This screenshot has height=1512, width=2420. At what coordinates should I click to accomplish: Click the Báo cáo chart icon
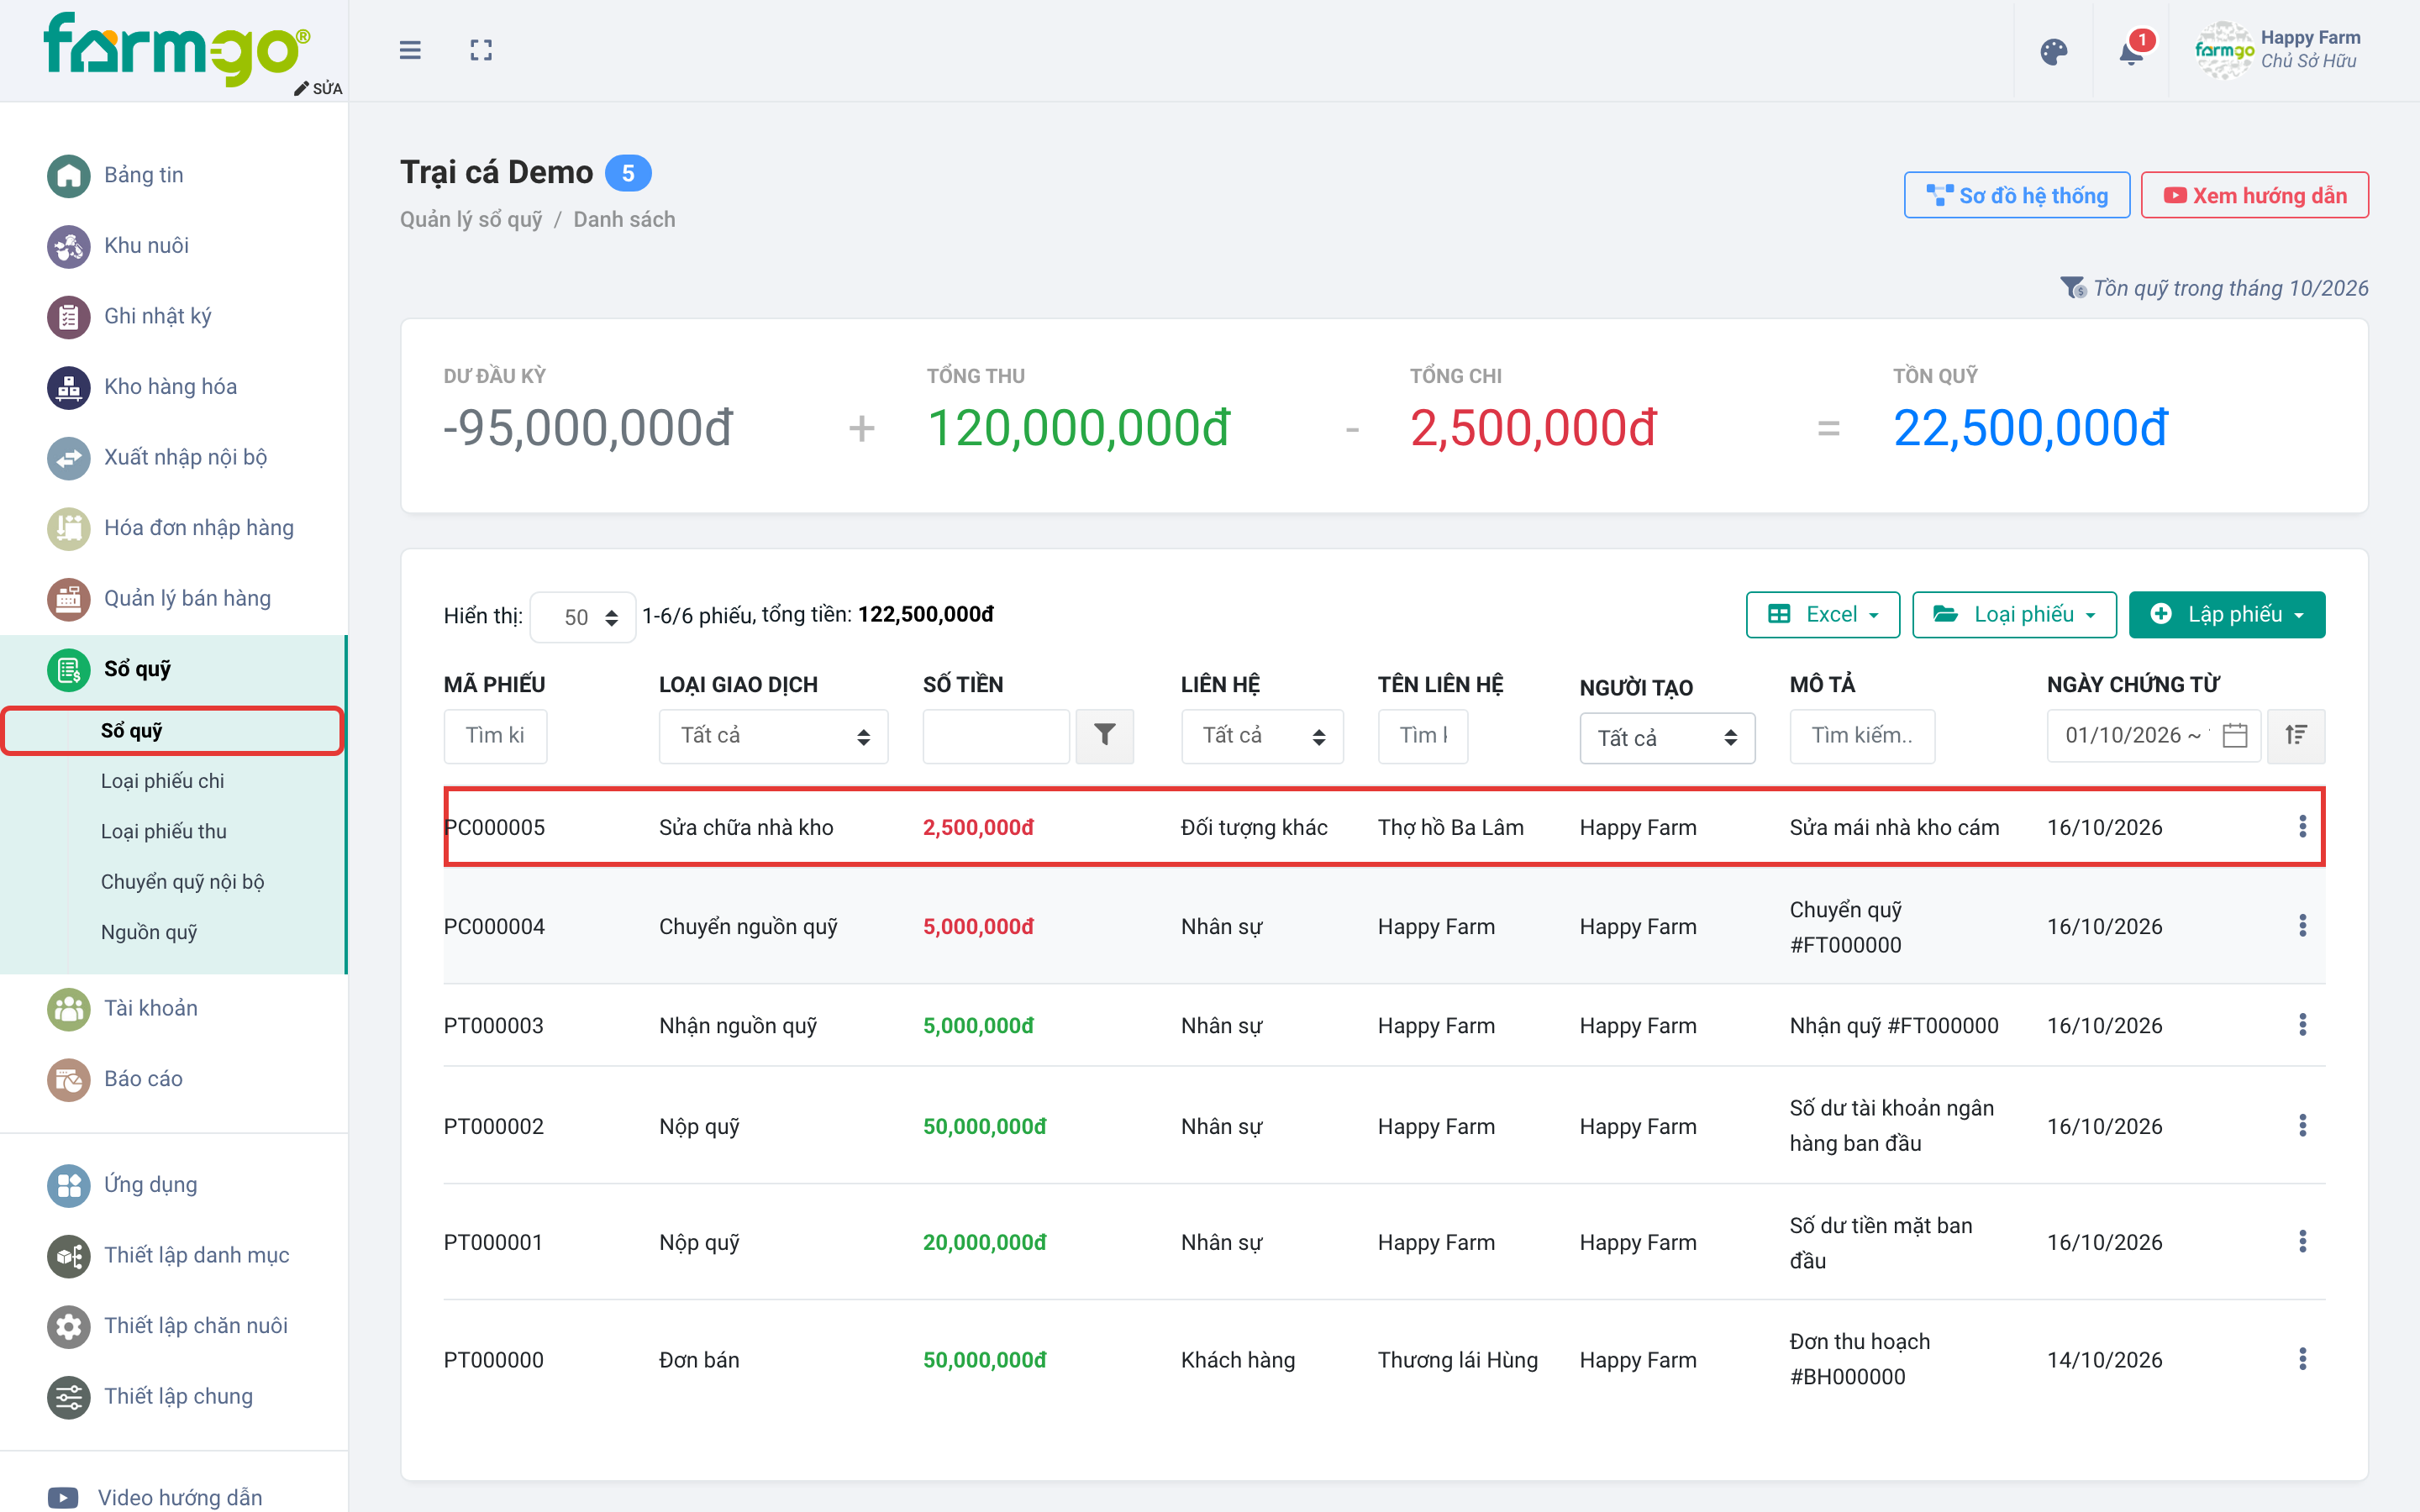coord(68,1079)
